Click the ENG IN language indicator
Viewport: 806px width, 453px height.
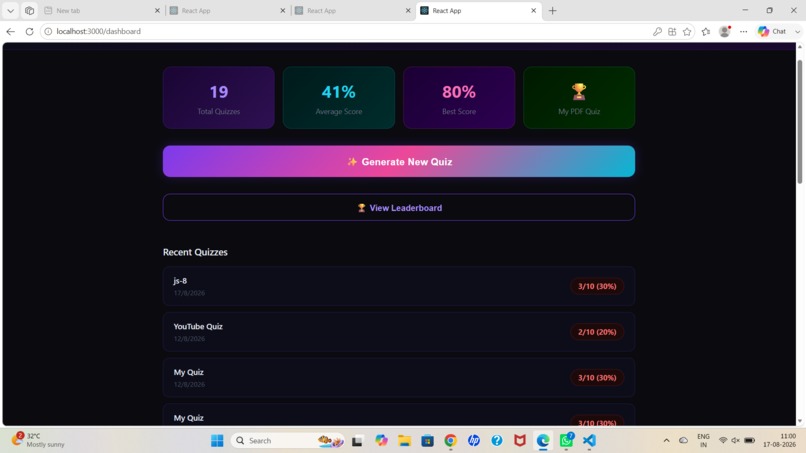(x=703, y=441)
